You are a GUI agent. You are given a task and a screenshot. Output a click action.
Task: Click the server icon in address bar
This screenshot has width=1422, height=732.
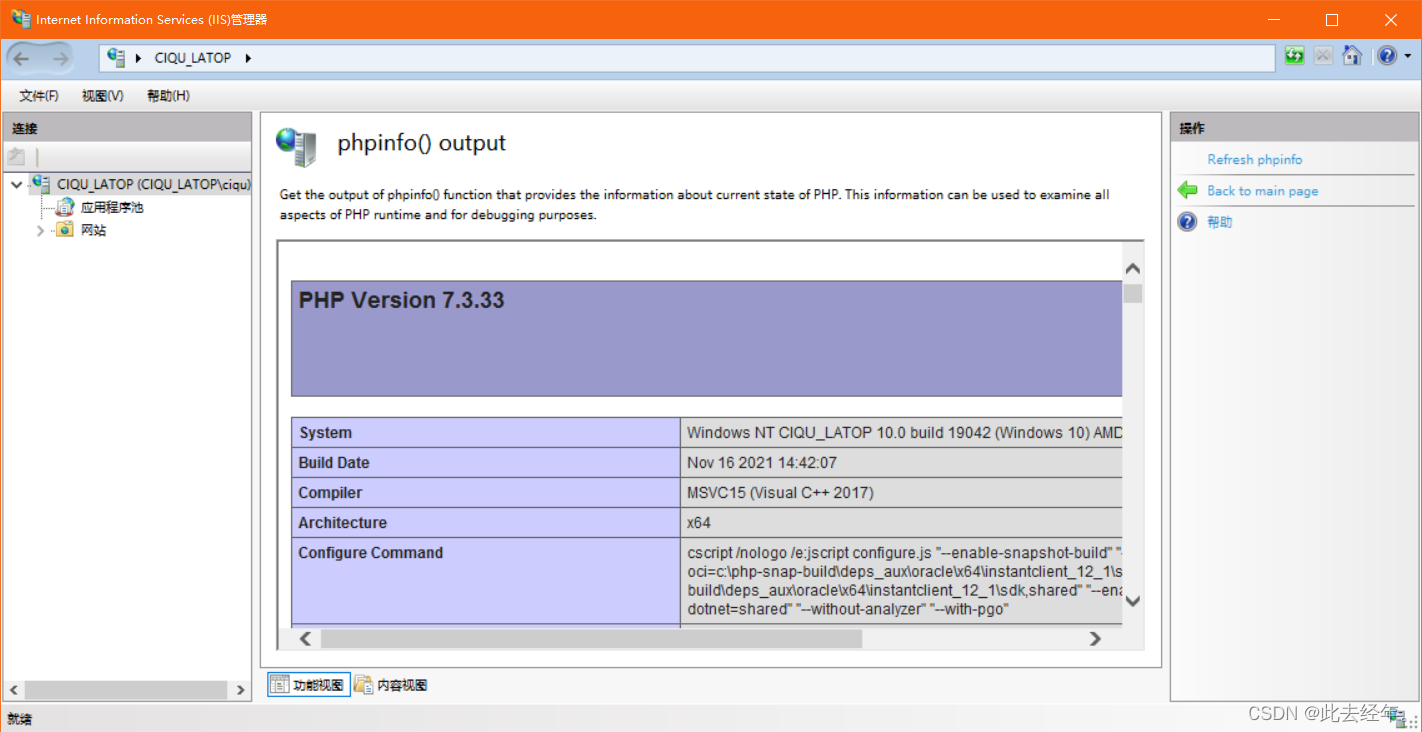tap(116, 57)
